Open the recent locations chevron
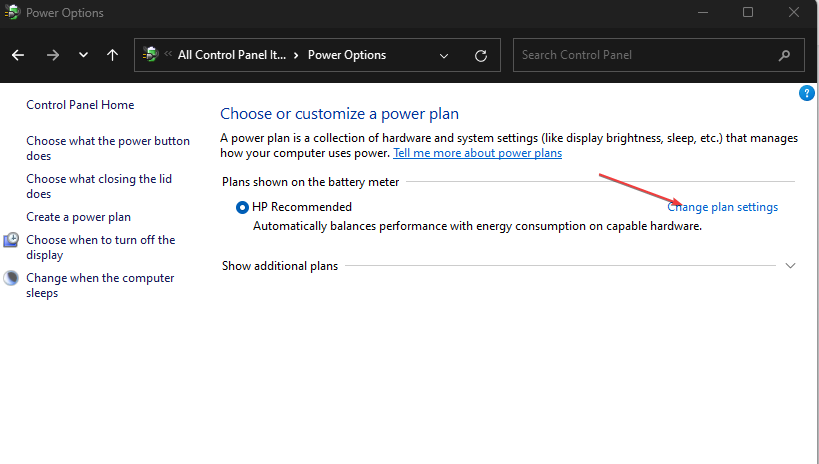This screenshot has height=464, width=819. click(83, 55)
